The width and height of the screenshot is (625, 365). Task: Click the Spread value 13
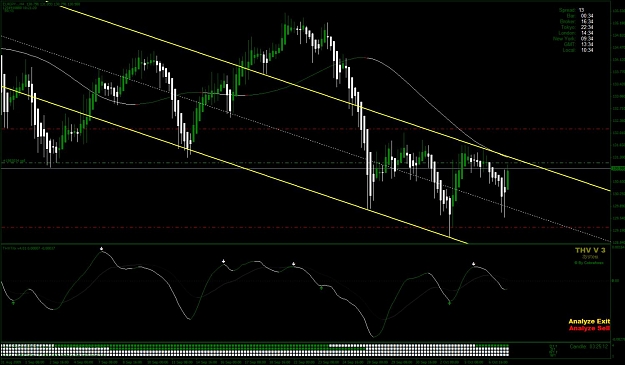click(x=582, y=10)
